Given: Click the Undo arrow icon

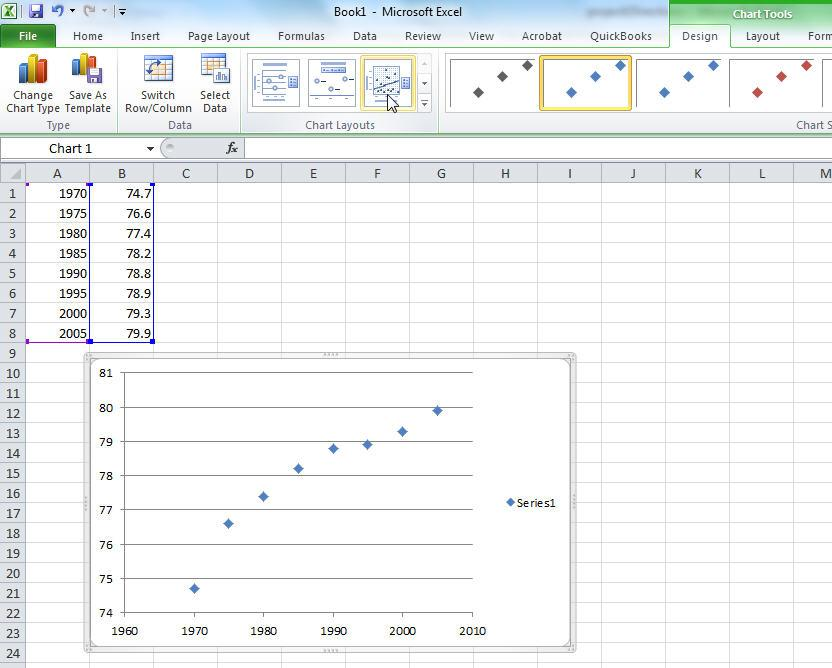Looking at the screenshot, I should [57, 11].
